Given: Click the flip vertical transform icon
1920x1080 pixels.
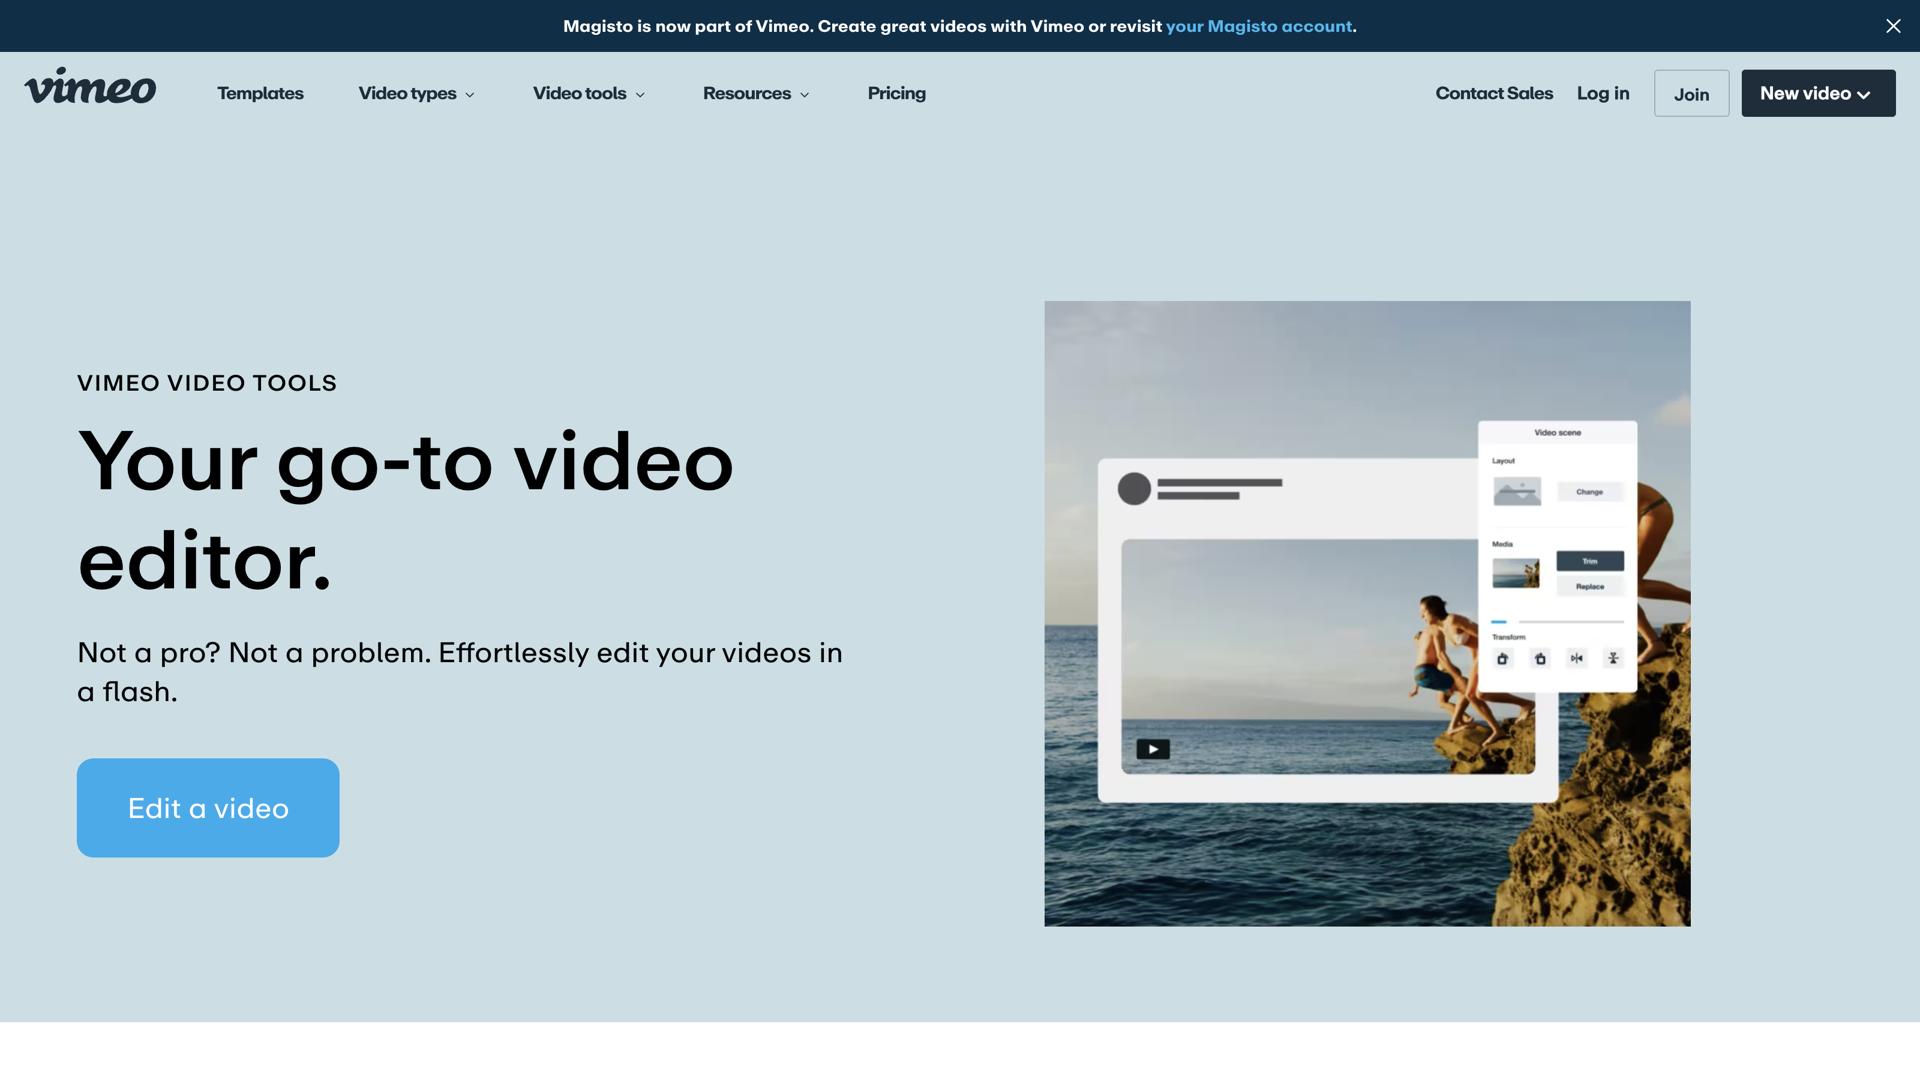Looking at the screenshot, I should click(x=1613, y=659).
